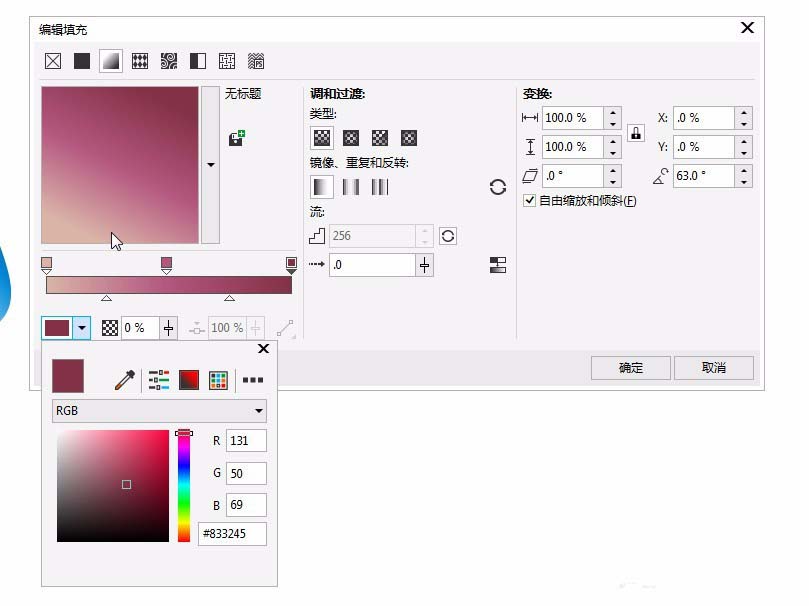The width and height of the screenshot is (809, 606).
Task: Select the Texture Fill icon
Action: tap(226, 61)
